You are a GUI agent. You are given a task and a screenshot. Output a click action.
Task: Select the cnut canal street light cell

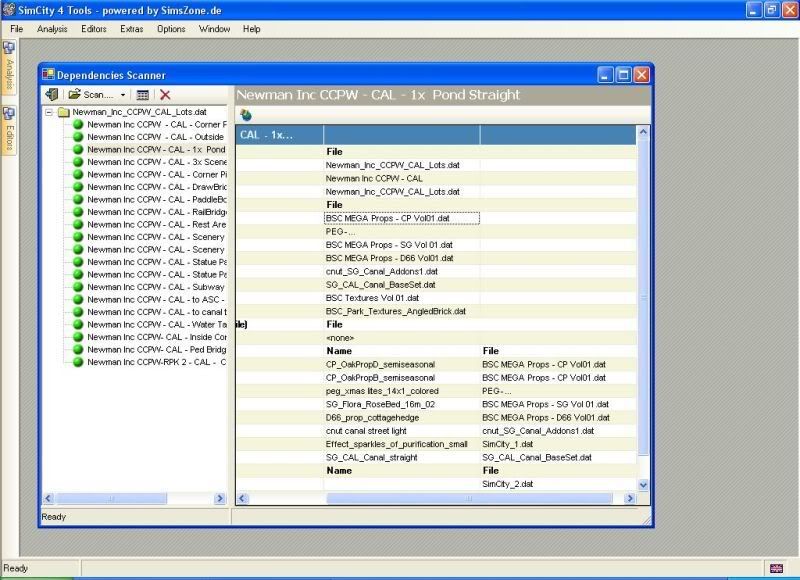[x=402, y=431]
